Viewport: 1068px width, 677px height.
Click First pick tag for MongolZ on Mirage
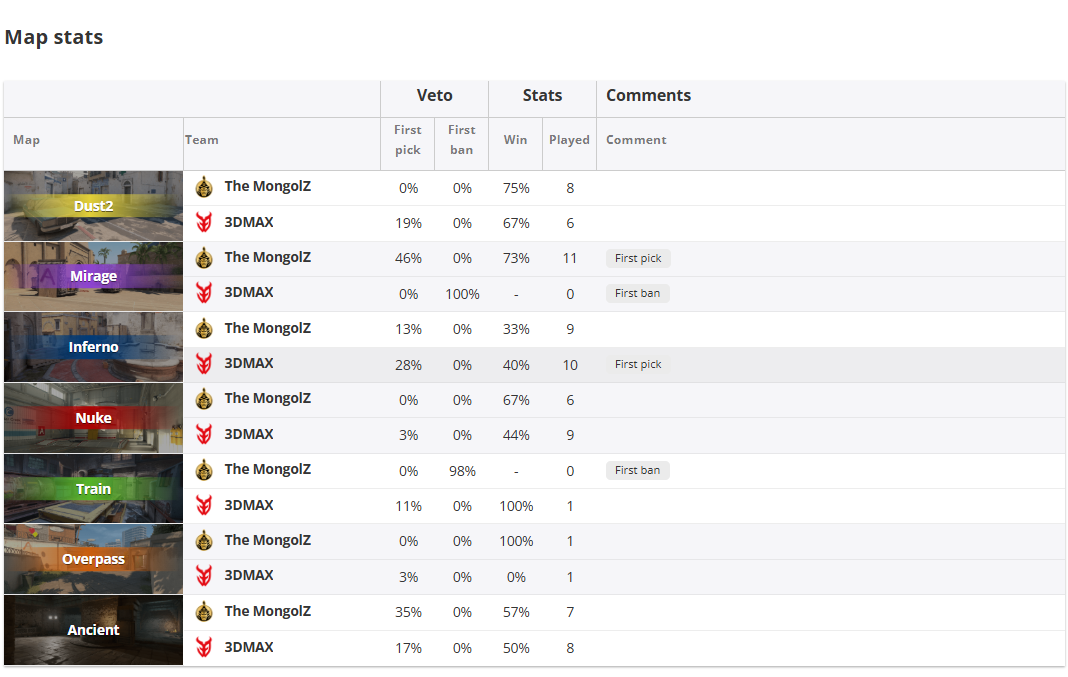point(637,258)
